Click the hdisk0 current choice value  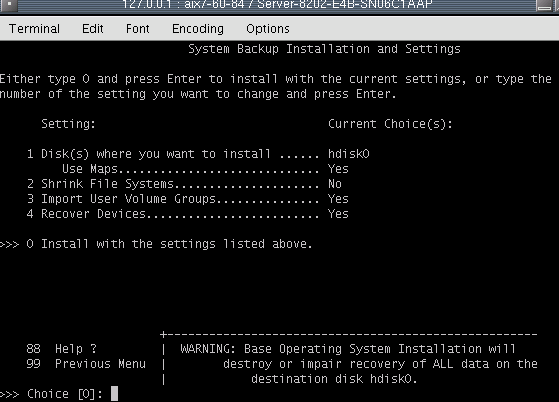(349, 154)
